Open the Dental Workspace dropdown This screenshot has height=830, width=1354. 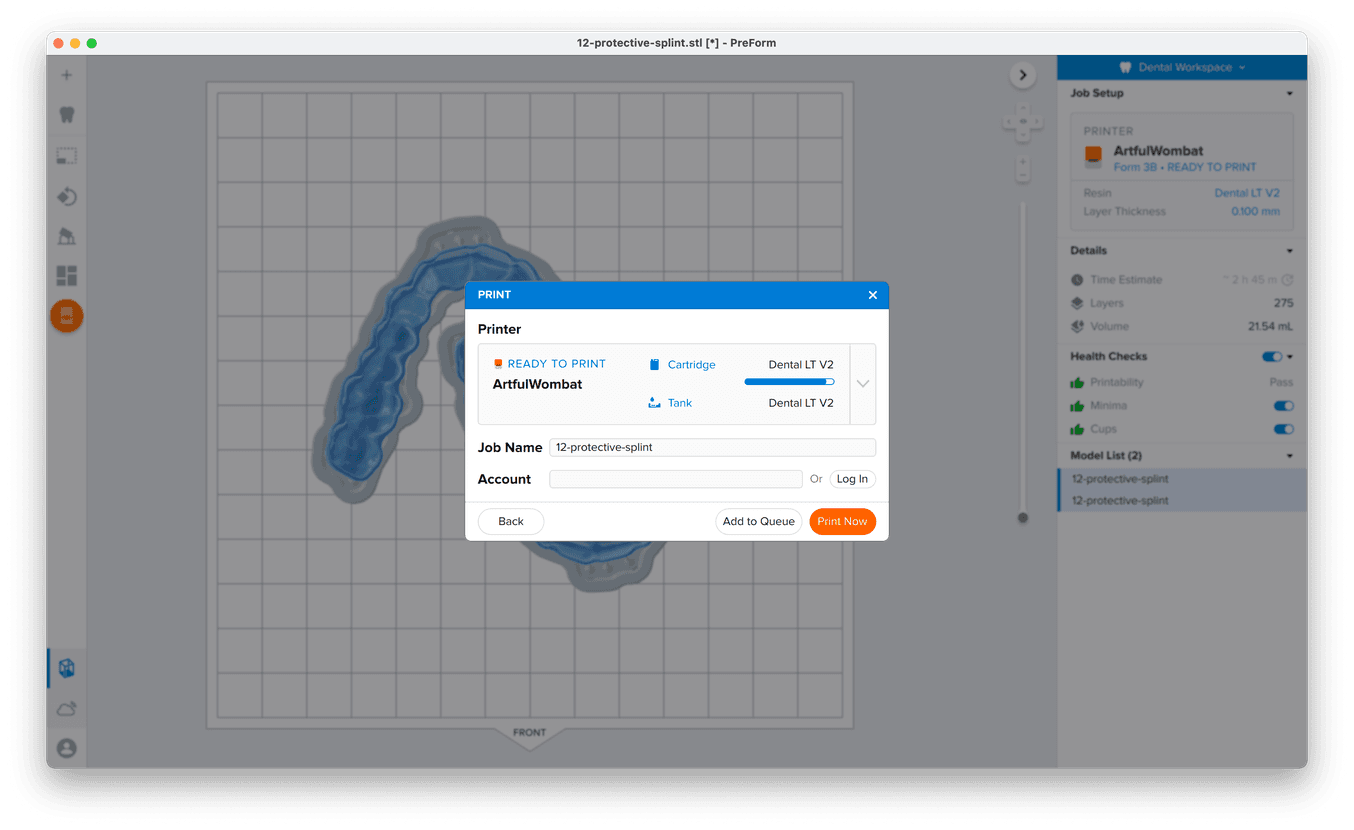point(1182,67)
